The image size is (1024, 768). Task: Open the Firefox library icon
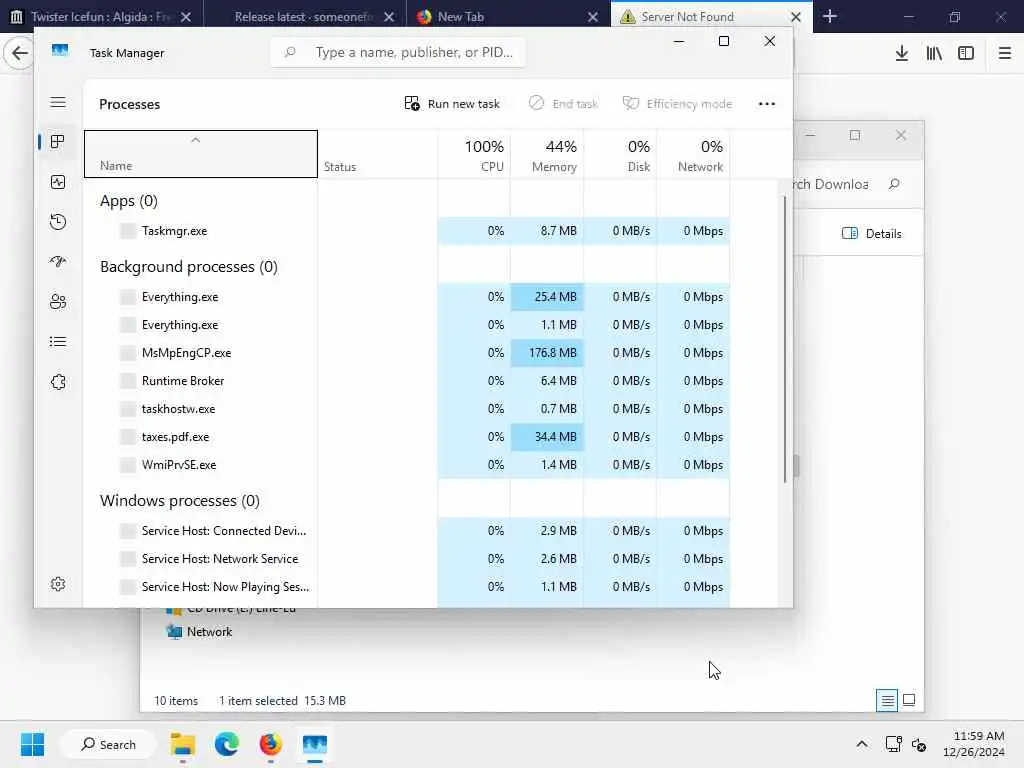[x=934, y=54]
